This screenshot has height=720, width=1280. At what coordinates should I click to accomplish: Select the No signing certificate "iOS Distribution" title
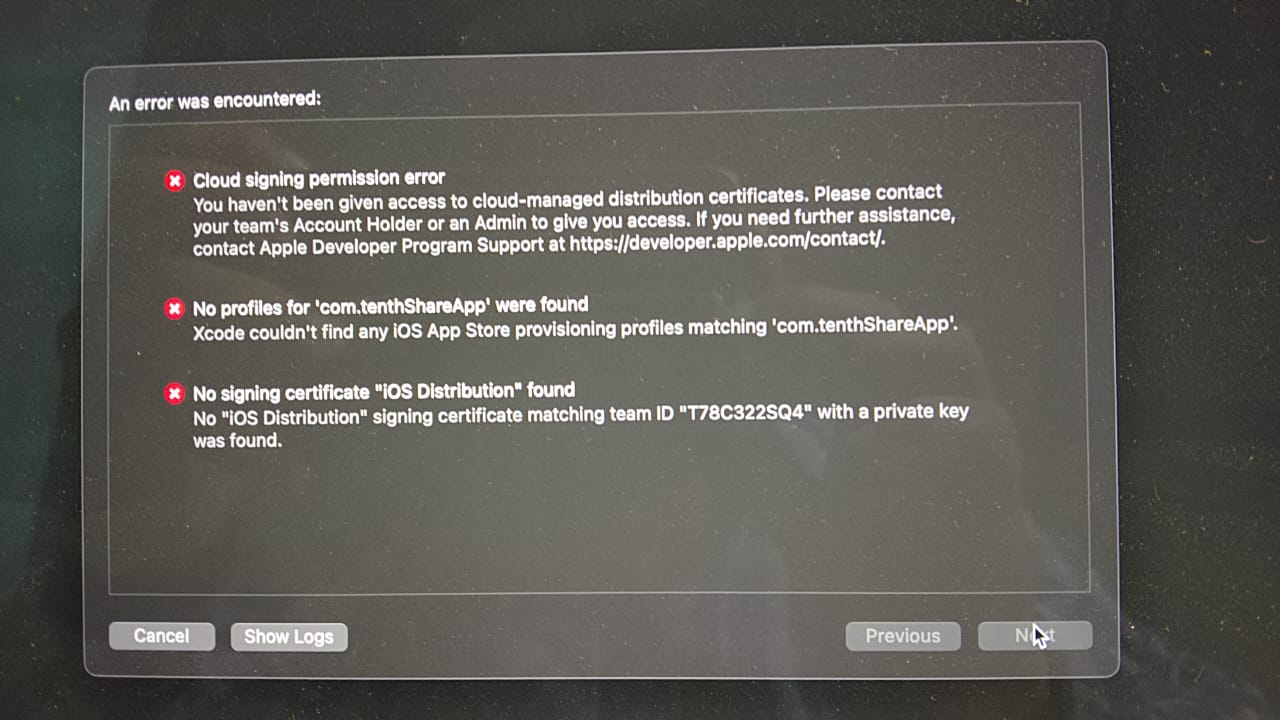(x=384, y=391)
